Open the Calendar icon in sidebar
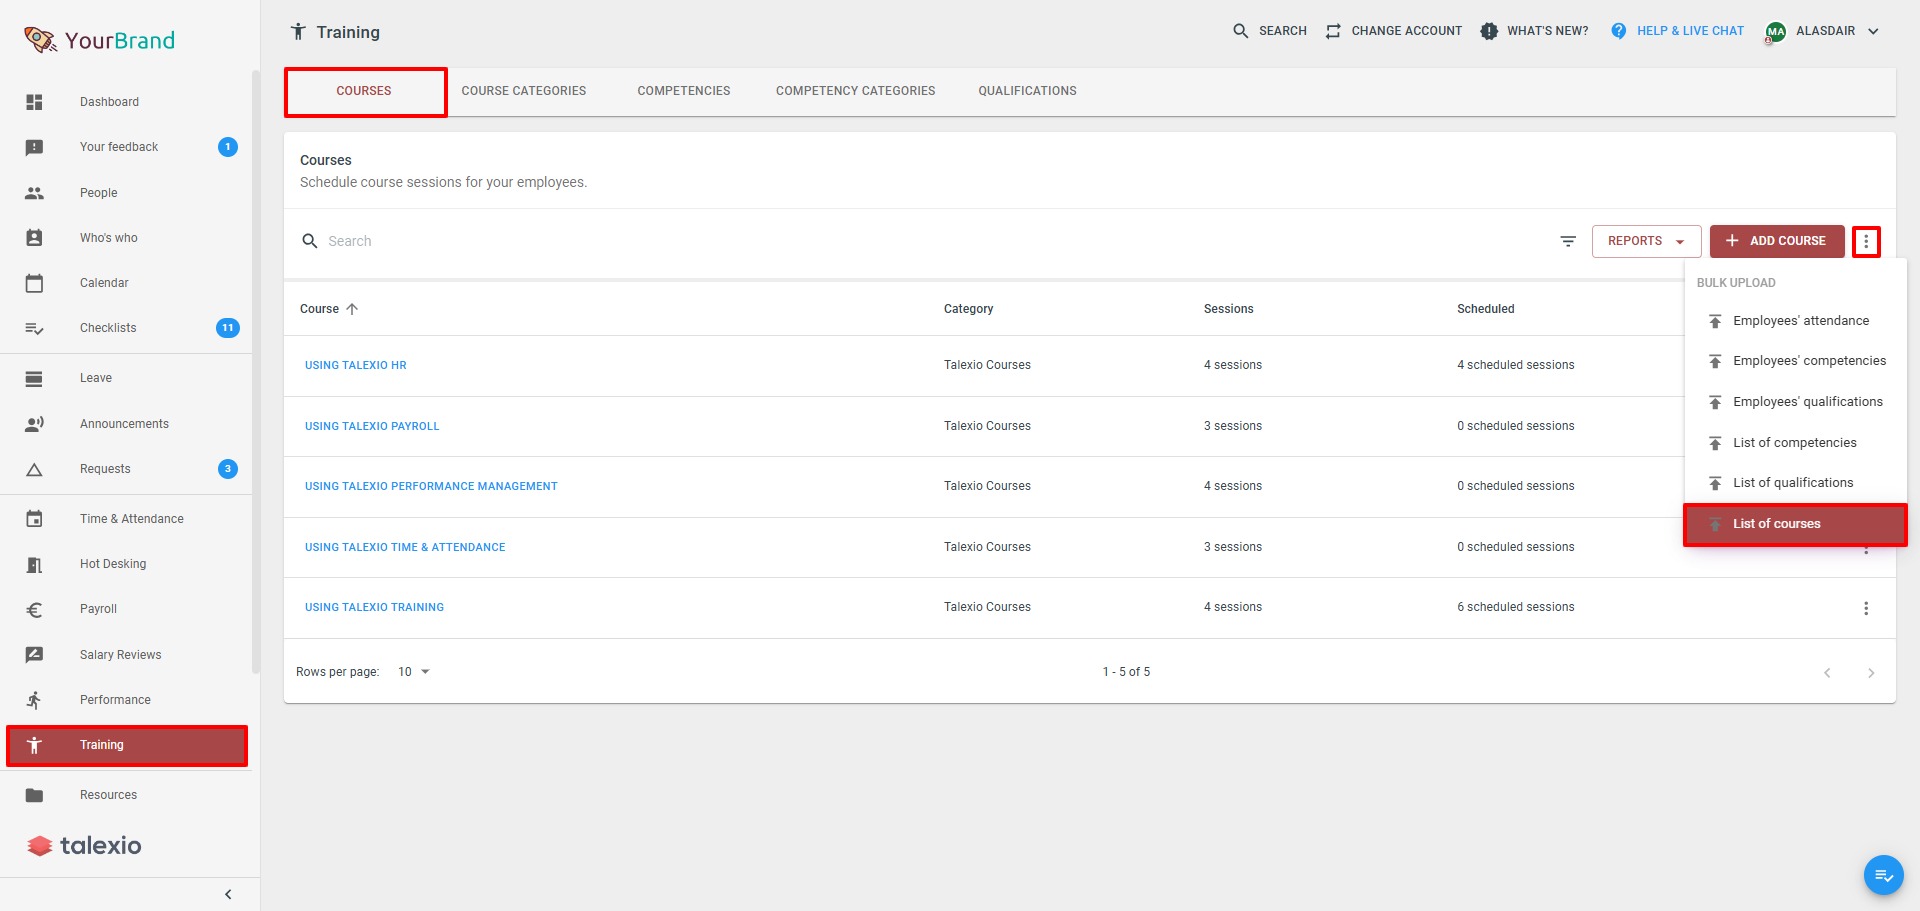 34,283
